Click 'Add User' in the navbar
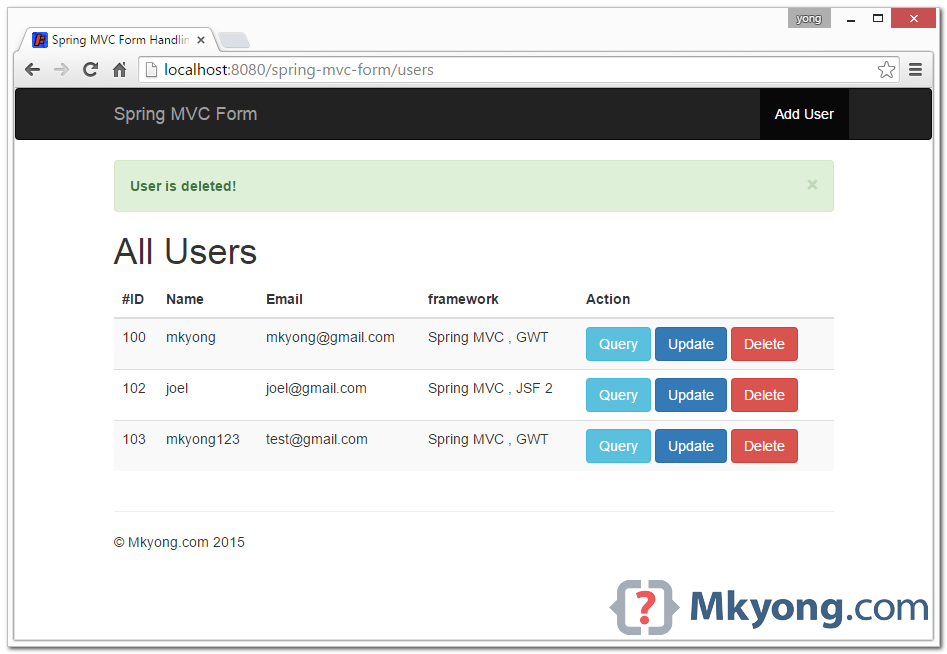The image size is (947, 654). (803, 113)
